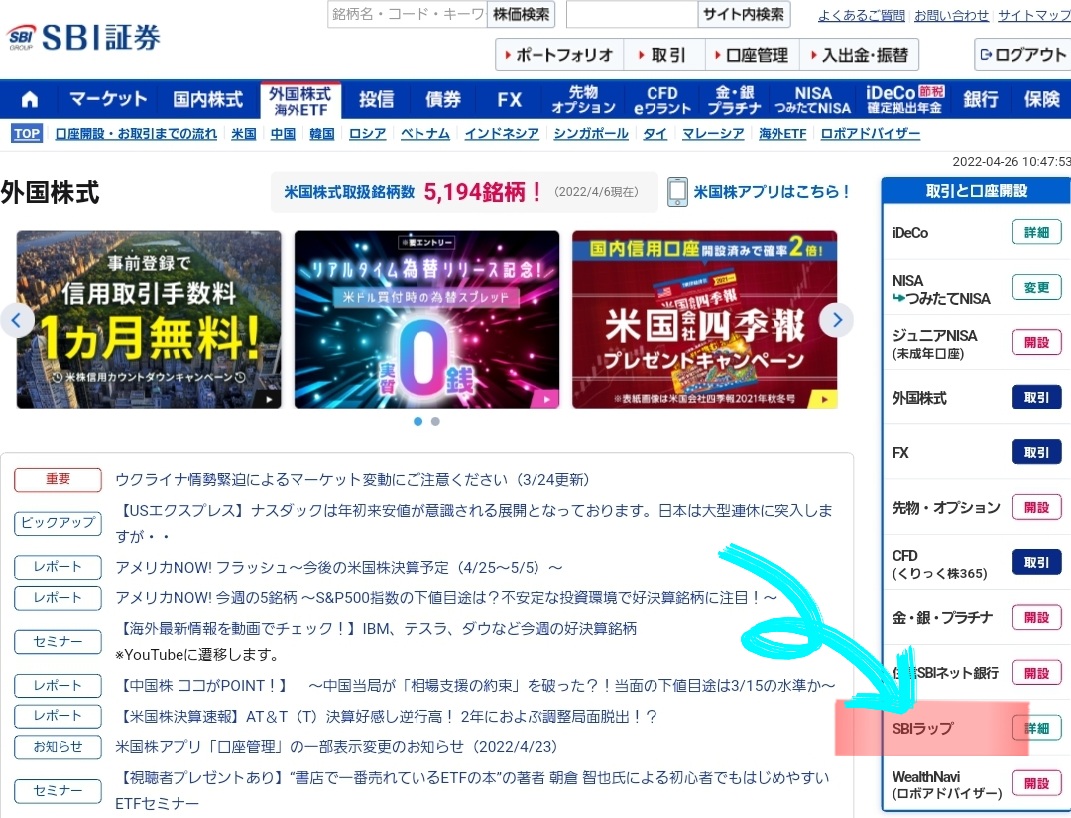This screenshot has width=1071, height=818.
Task: Switch to the NISA つみたてNISA tab
Action: [813, 100]
